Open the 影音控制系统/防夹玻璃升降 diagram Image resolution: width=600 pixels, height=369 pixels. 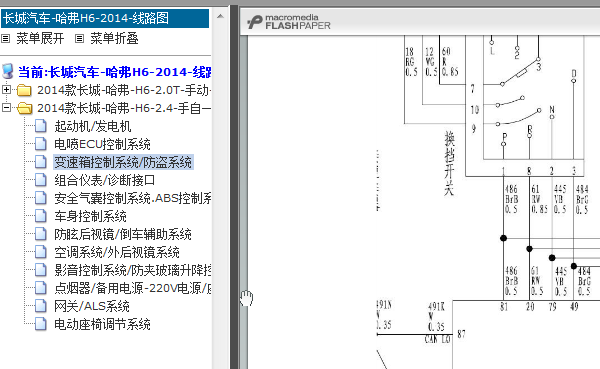[133, 270]
